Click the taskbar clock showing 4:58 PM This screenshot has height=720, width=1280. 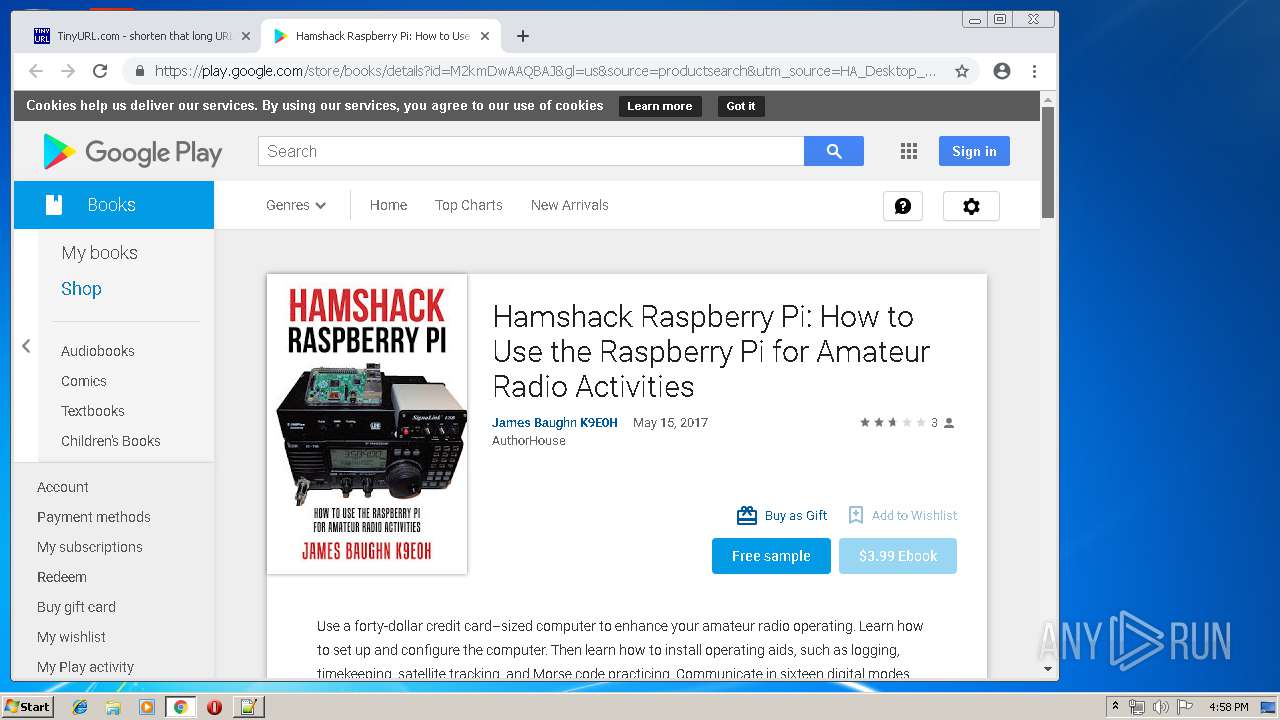tap(1228, 707)
